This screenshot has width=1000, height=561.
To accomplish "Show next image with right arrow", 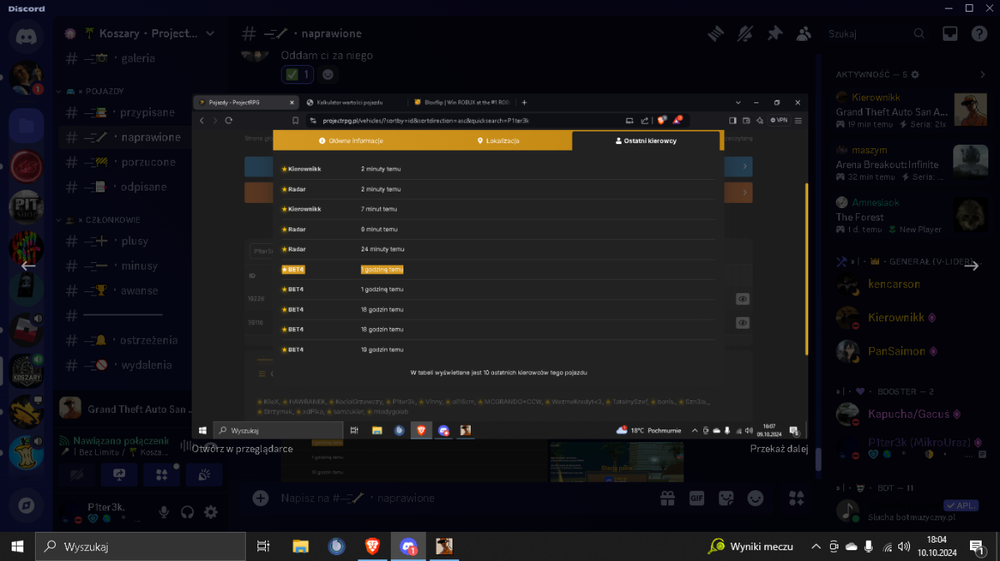I will [971, 266].
